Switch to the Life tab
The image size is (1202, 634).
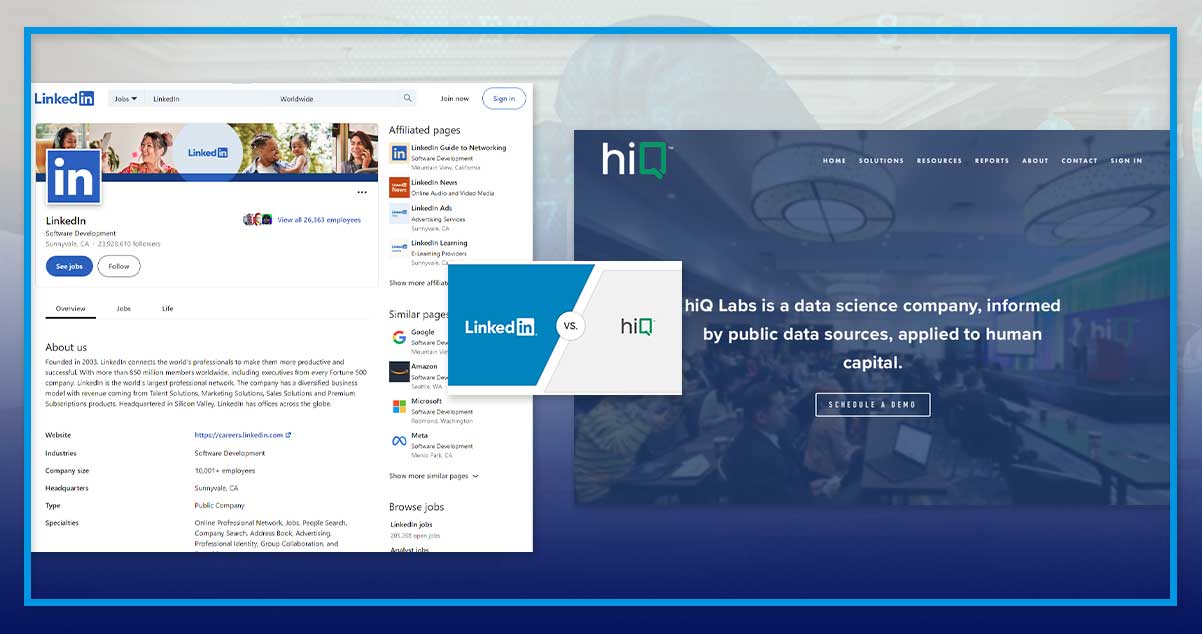[x=167, y=308]
